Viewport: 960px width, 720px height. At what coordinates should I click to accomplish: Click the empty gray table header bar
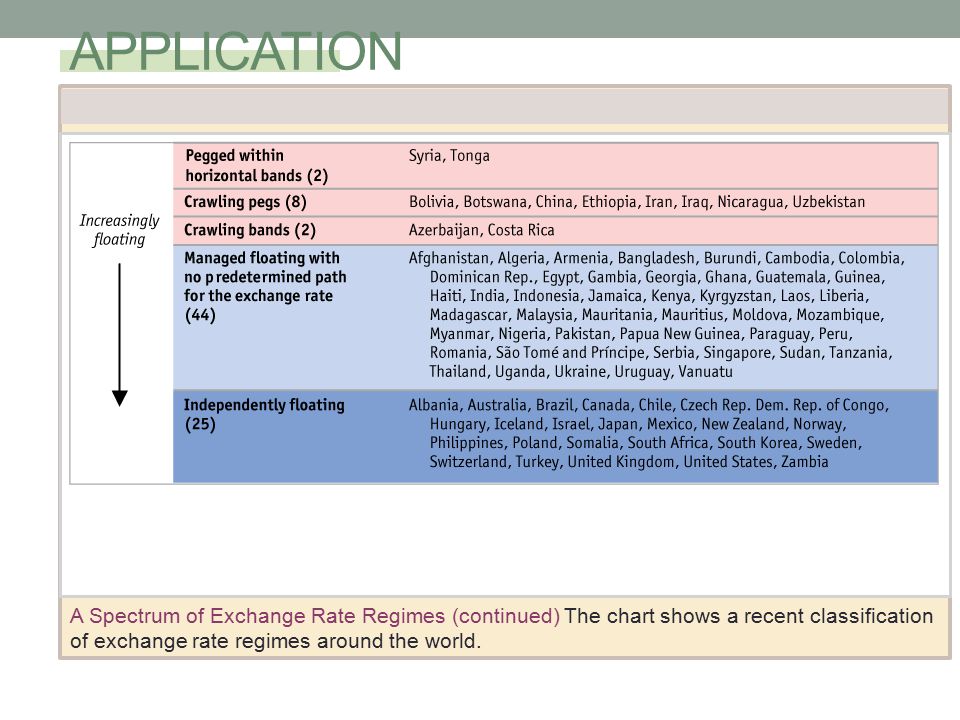504,107
